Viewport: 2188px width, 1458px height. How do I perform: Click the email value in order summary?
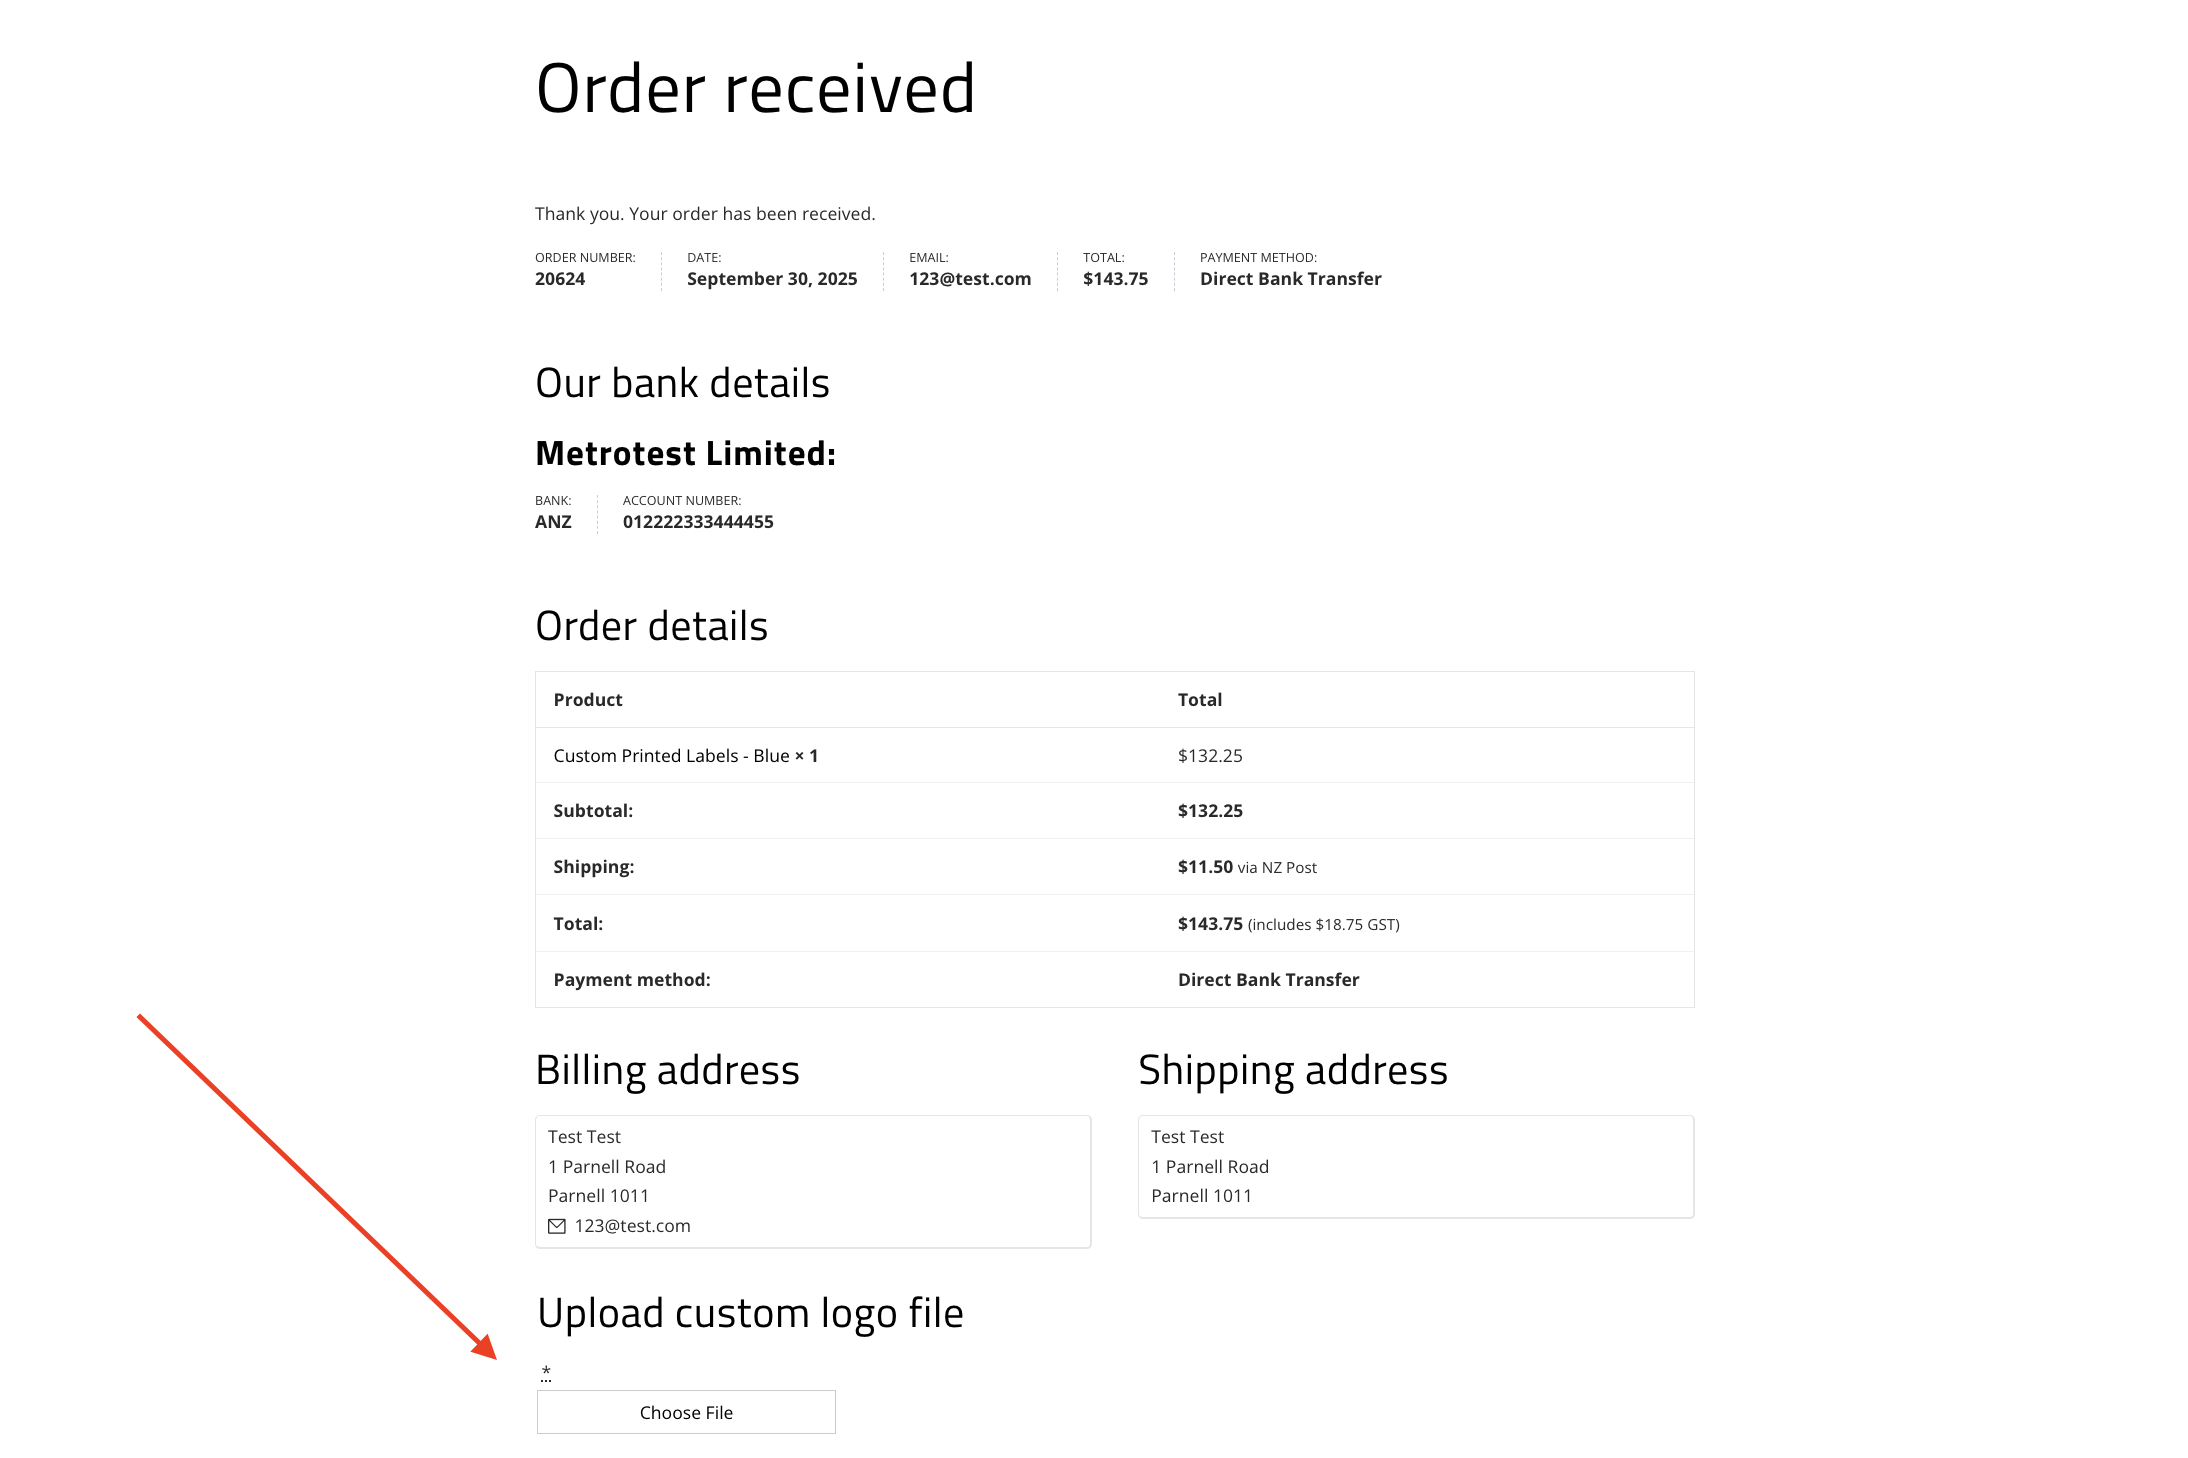tap(970, 279)
